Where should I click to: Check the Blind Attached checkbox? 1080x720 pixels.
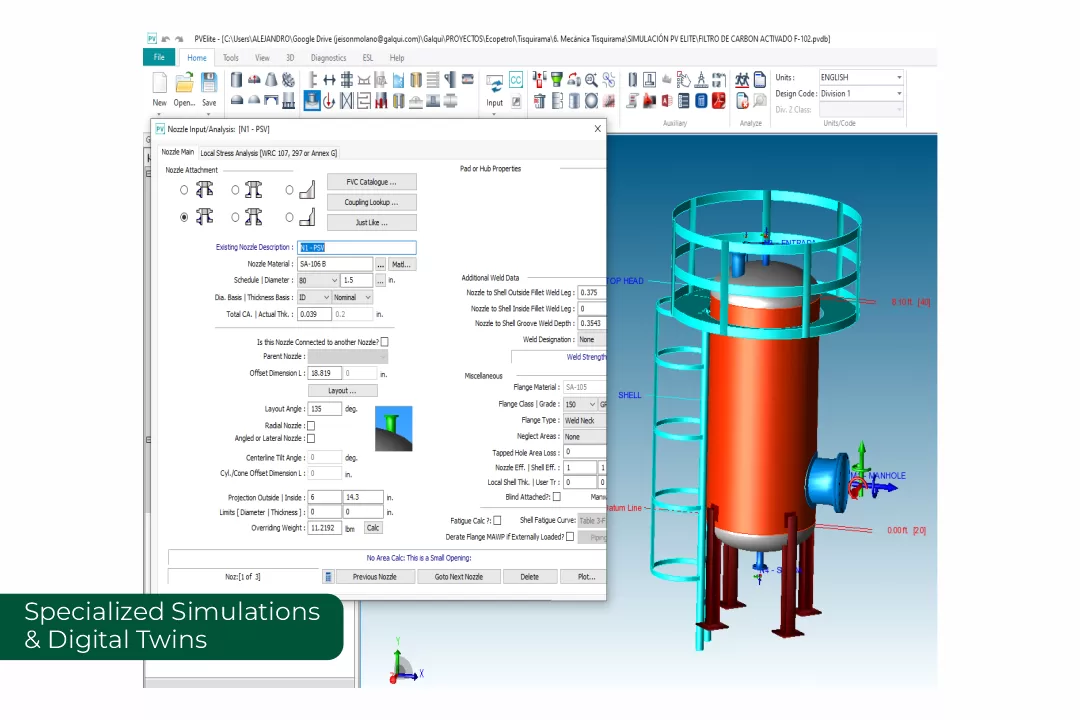557,497
